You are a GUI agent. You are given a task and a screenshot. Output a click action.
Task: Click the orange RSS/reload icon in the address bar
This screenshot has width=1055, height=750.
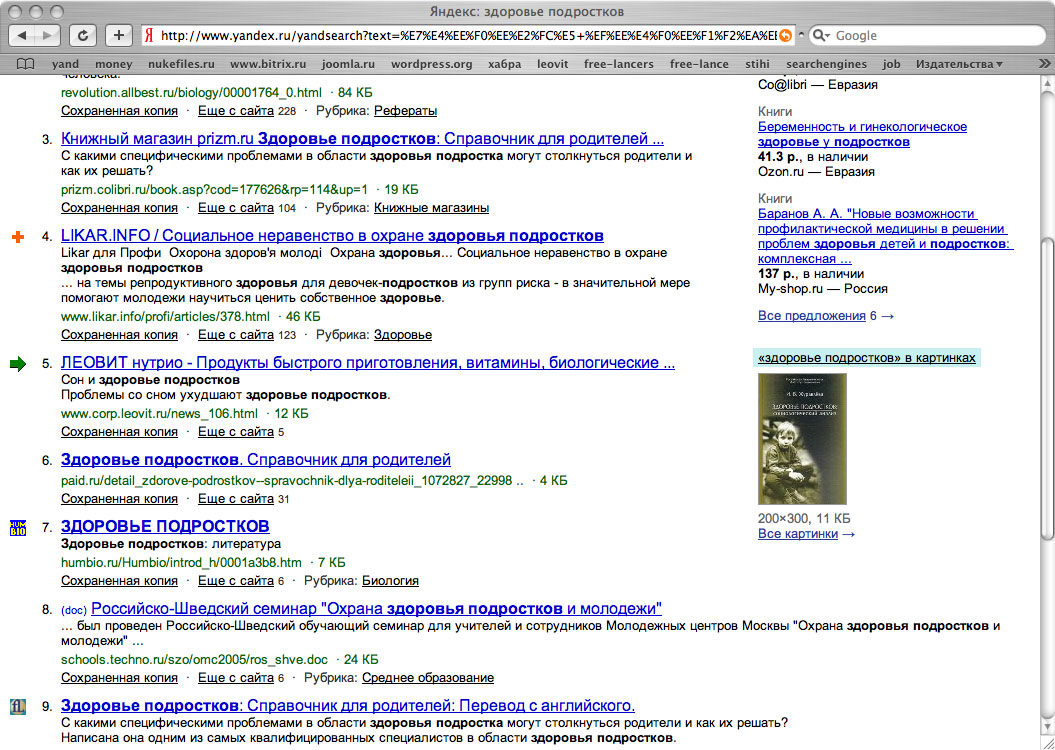[785, 36]
